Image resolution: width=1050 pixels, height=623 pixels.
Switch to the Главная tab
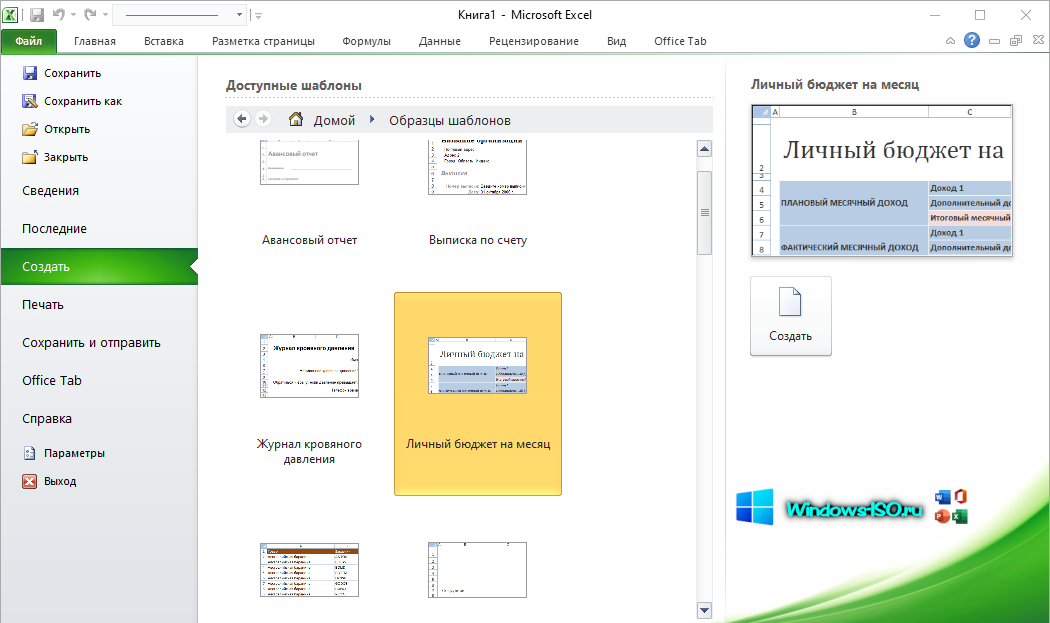pyautogui.click(x=94, y=41)
